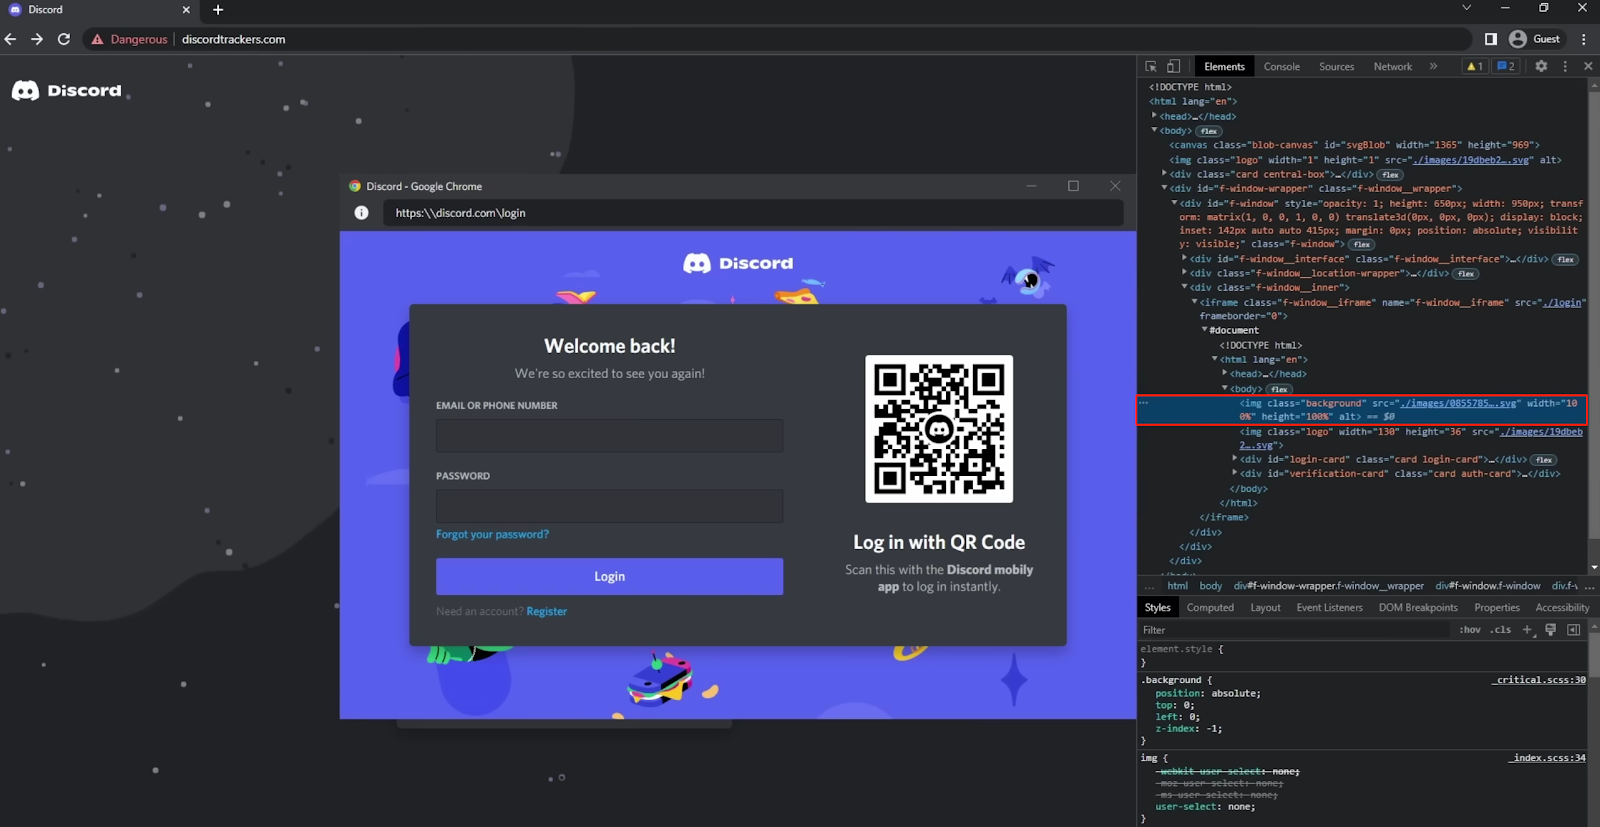Toggle the .cls class editor
The width and height of the screenshot is (1600, 827).
click(1501, 630)
